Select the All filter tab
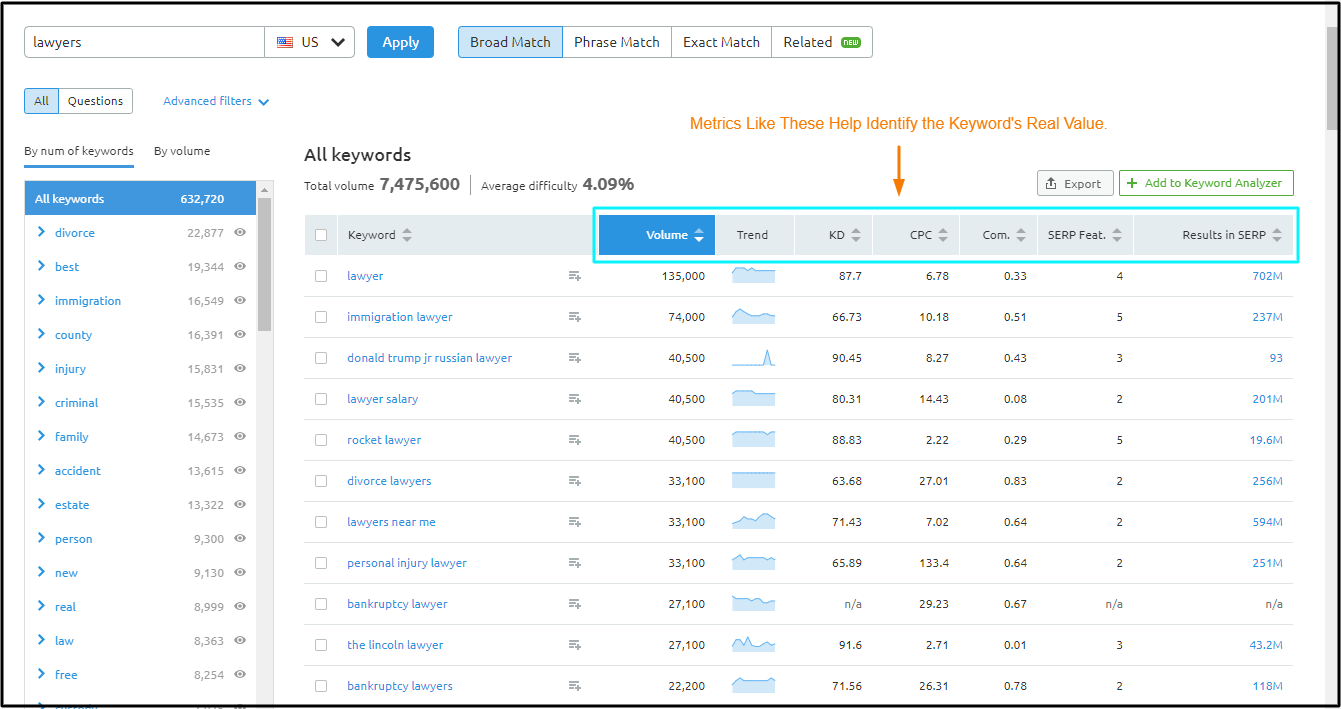 [41, 101]
